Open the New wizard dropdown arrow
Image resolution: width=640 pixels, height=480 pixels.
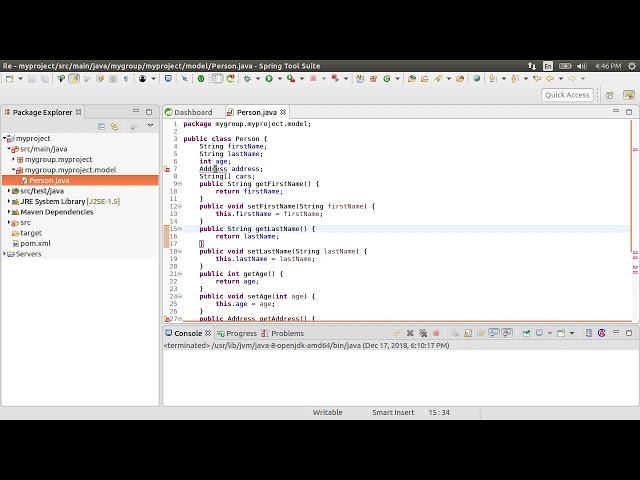20,78
